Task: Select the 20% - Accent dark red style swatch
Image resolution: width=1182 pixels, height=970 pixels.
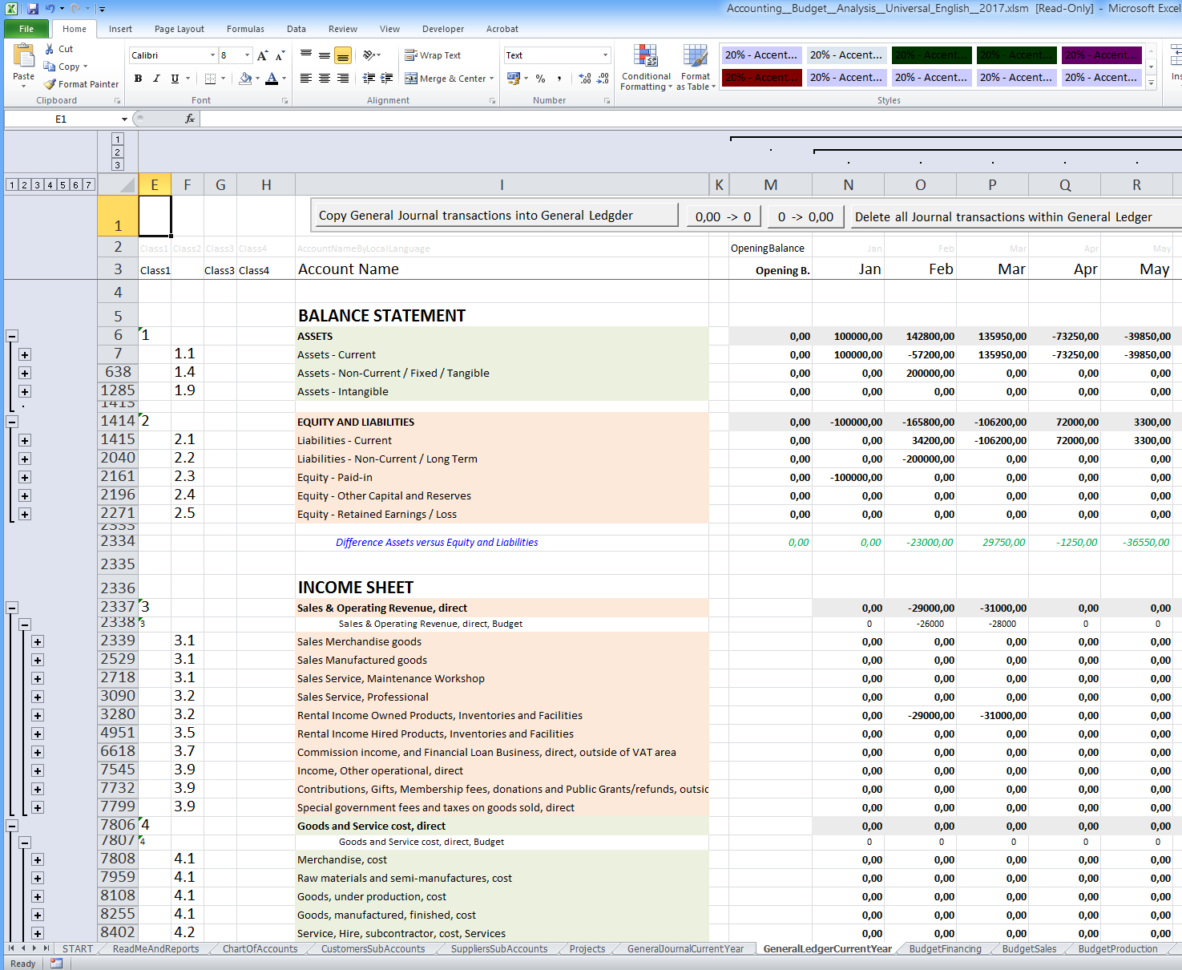Action: (x=761, y=77)
